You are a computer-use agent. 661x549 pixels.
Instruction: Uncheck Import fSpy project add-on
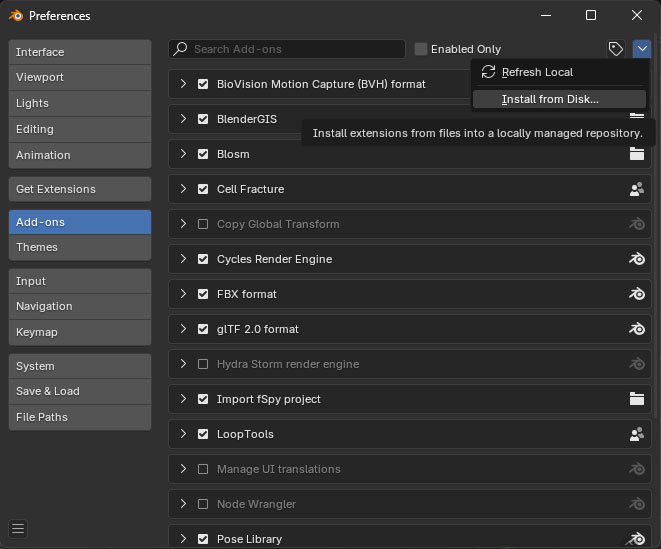pyautogui.click(x=203, y=399)
